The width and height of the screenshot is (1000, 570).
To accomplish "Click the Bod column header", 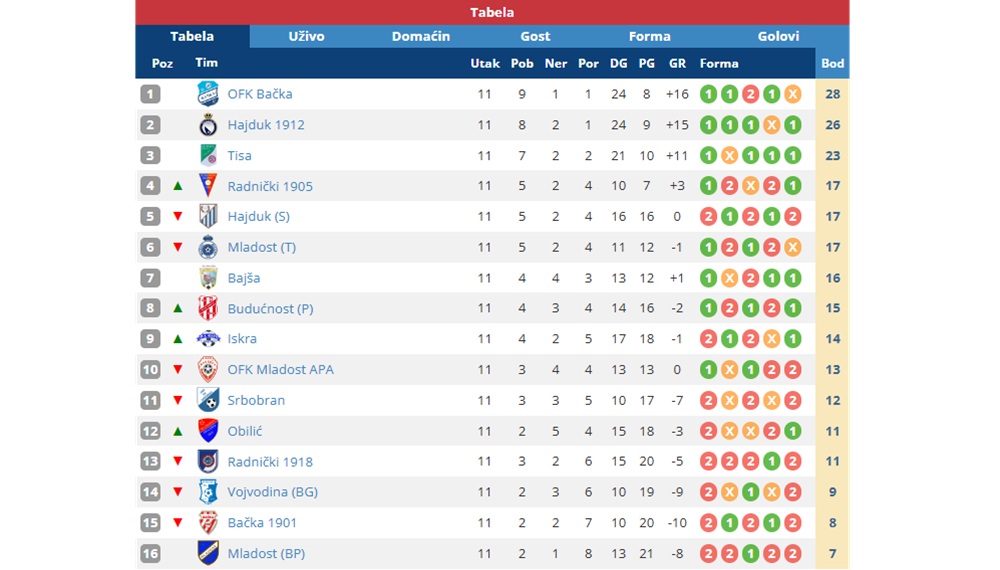I will pyautogui.click(x=832, y=63).
